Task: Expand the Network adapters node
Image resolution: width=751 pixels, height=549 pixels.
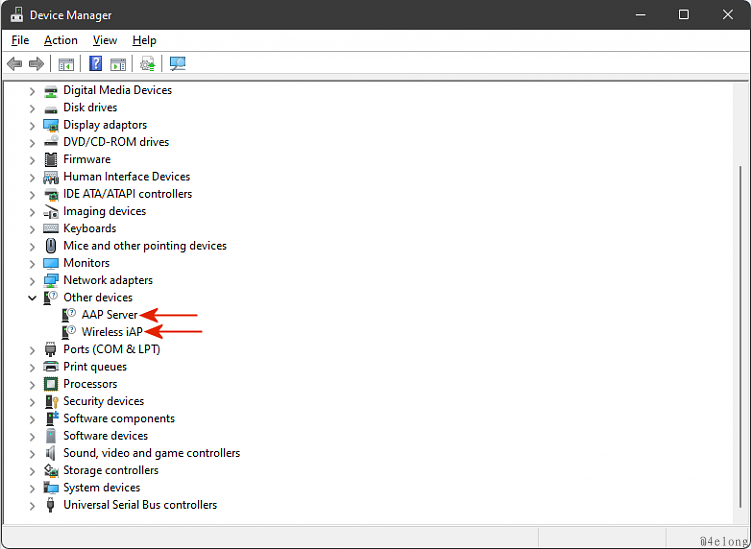Action: pos(32,281)
